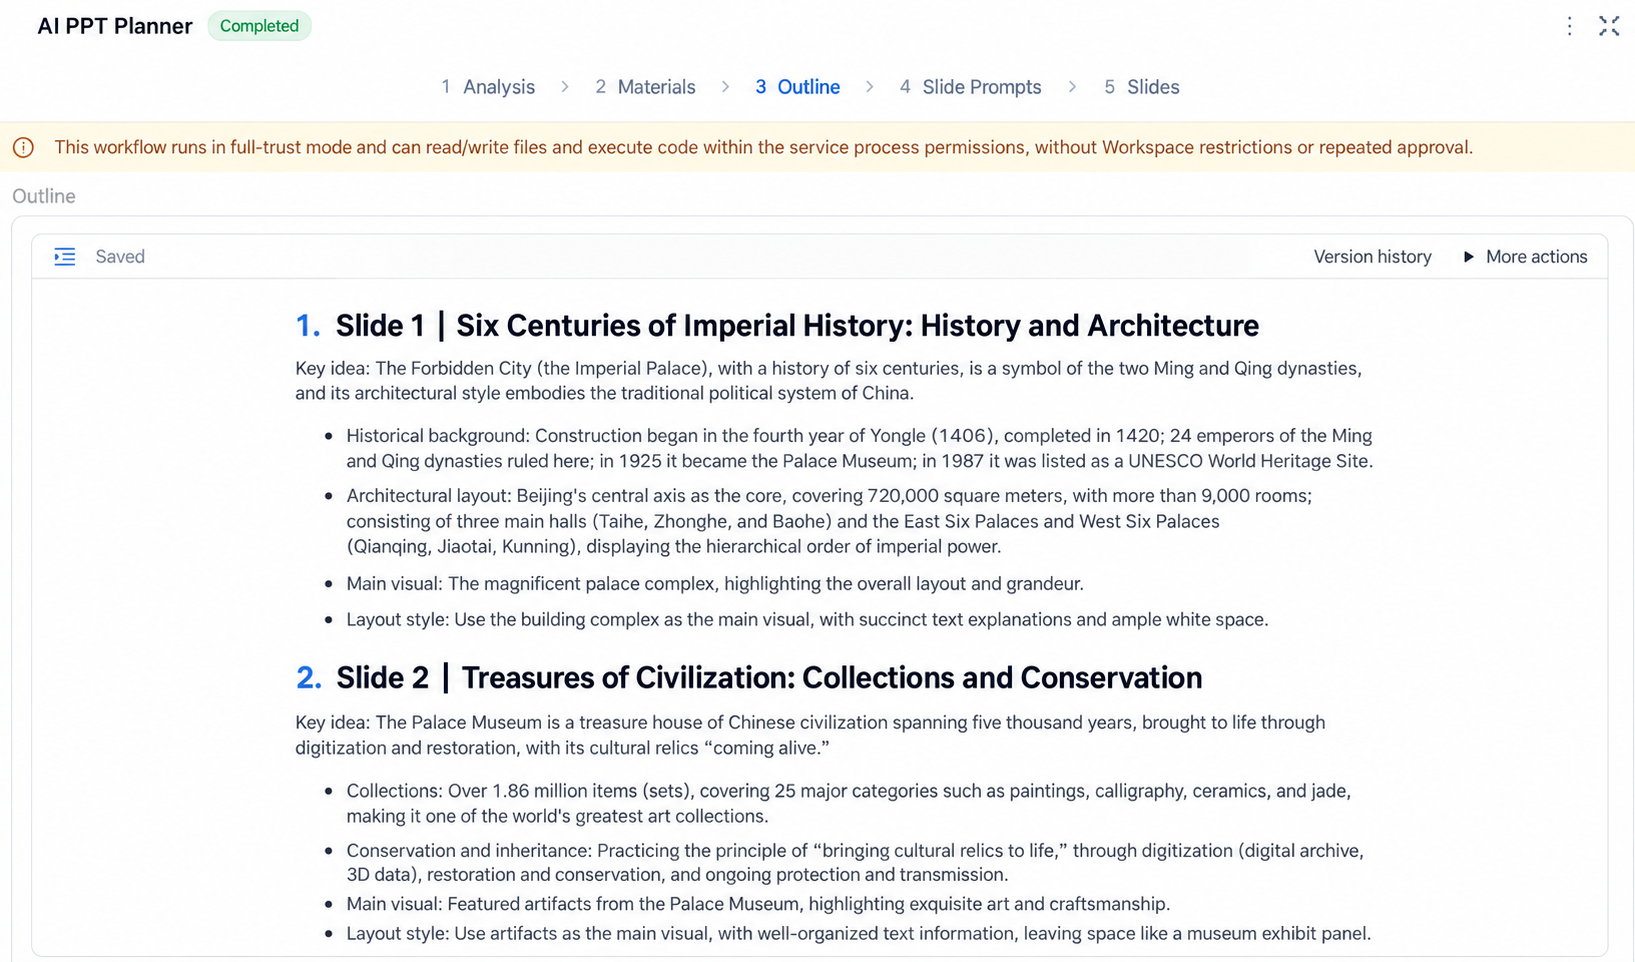Click the warning info circle icon
This screenshot has width=1635, height=962.
point(23,148)
